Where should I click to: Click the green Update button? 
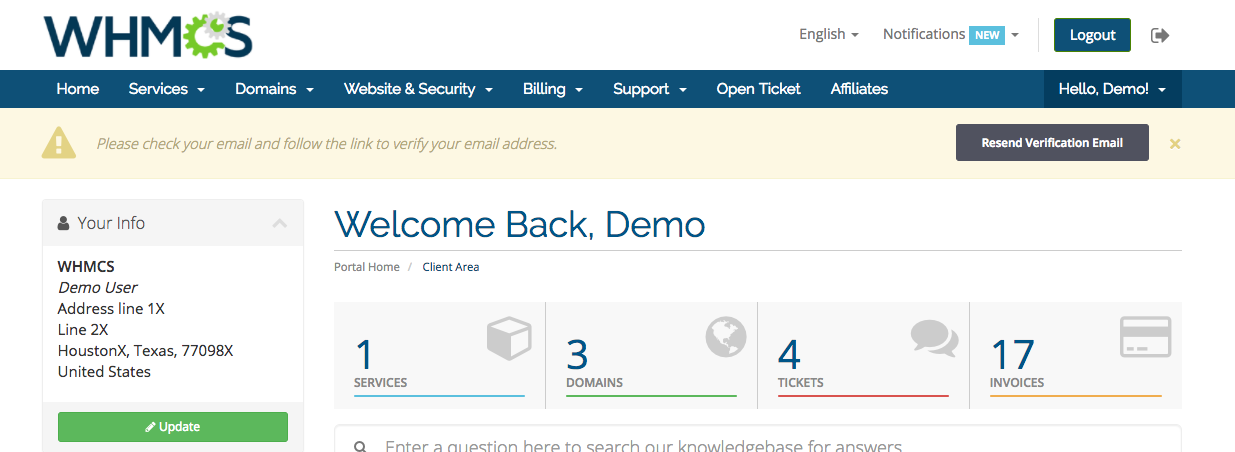(173, 427)
